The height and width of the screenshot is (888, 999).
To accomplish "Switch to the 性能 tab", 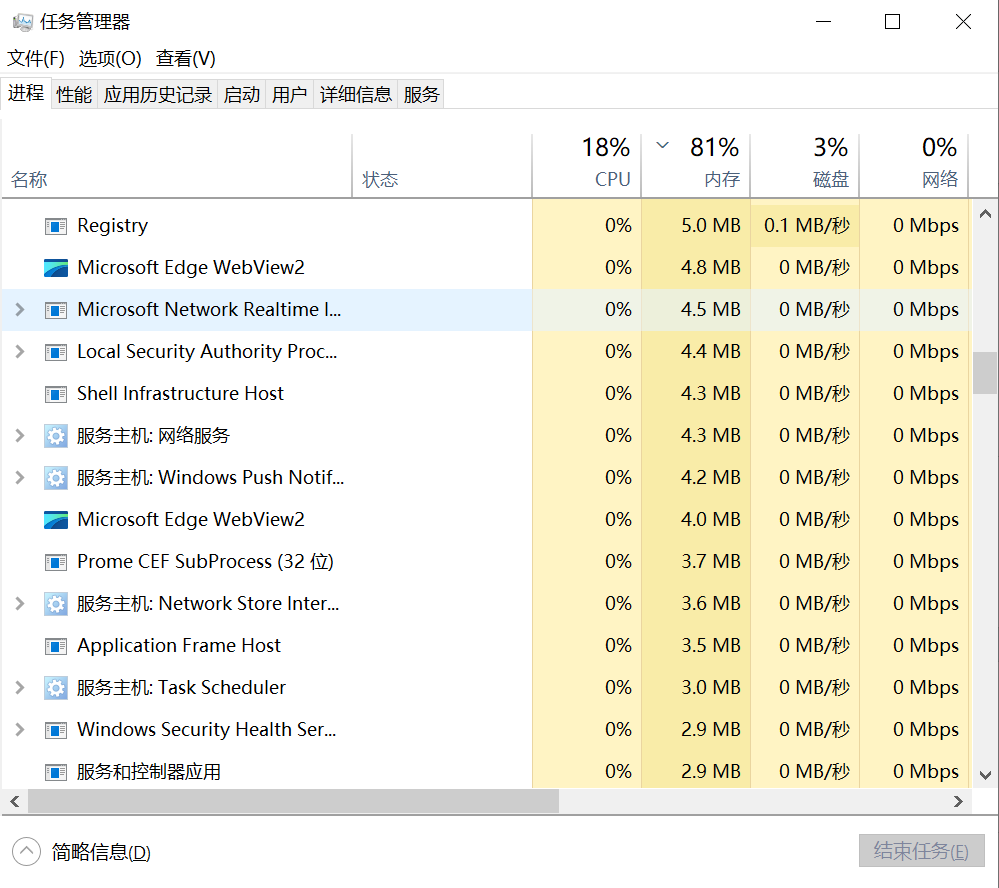I will tap(74, 95).
